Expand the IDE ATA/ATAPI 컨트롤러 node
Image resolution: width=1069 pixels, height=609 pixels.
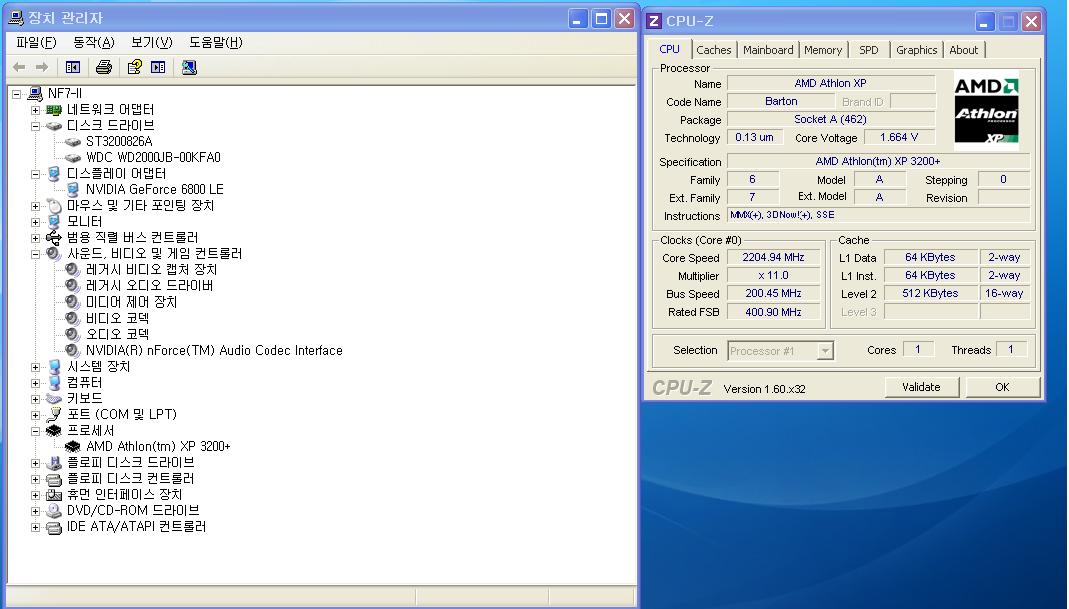click(x=35, y=528)
